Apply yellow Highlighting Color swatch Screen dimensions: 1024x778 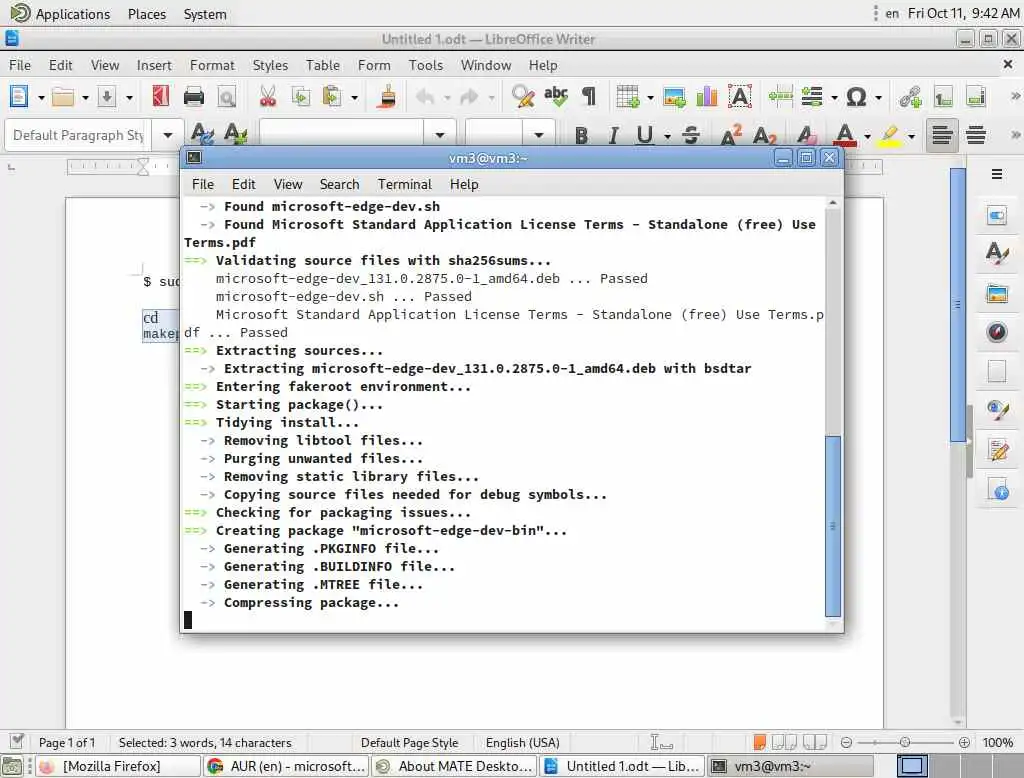point(889,135)
